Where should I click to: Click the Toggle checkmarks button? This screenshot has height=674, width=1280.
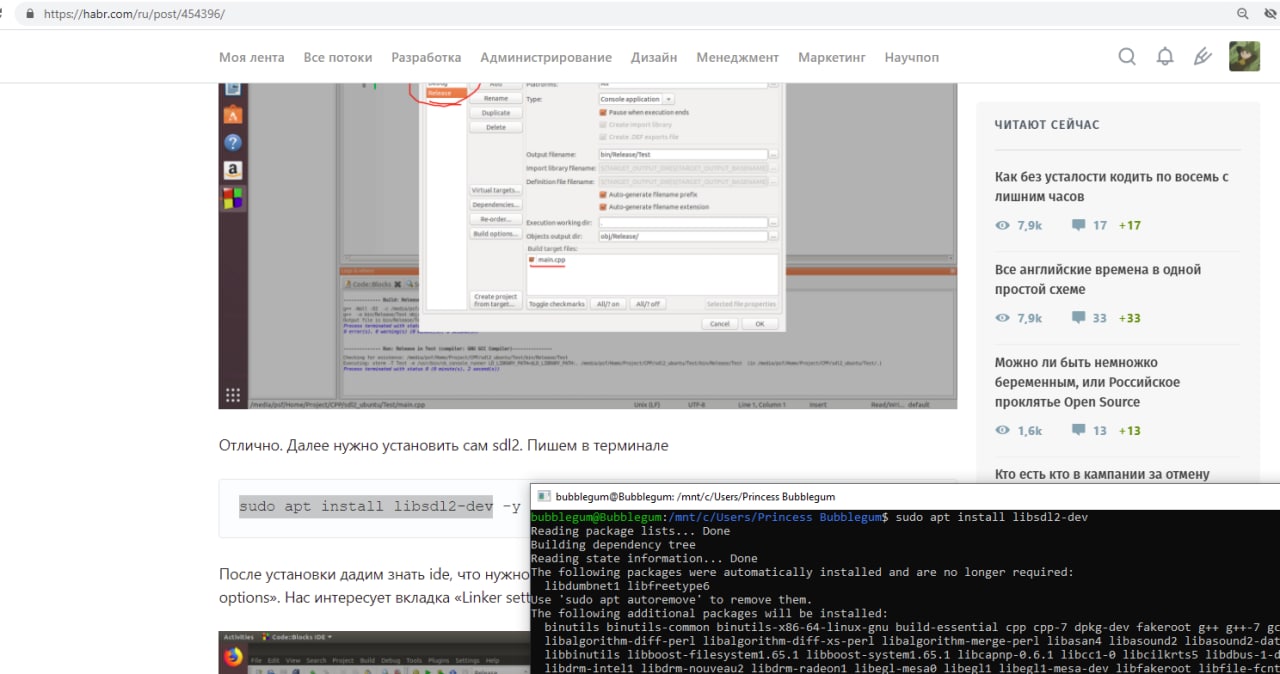point(557,304)
